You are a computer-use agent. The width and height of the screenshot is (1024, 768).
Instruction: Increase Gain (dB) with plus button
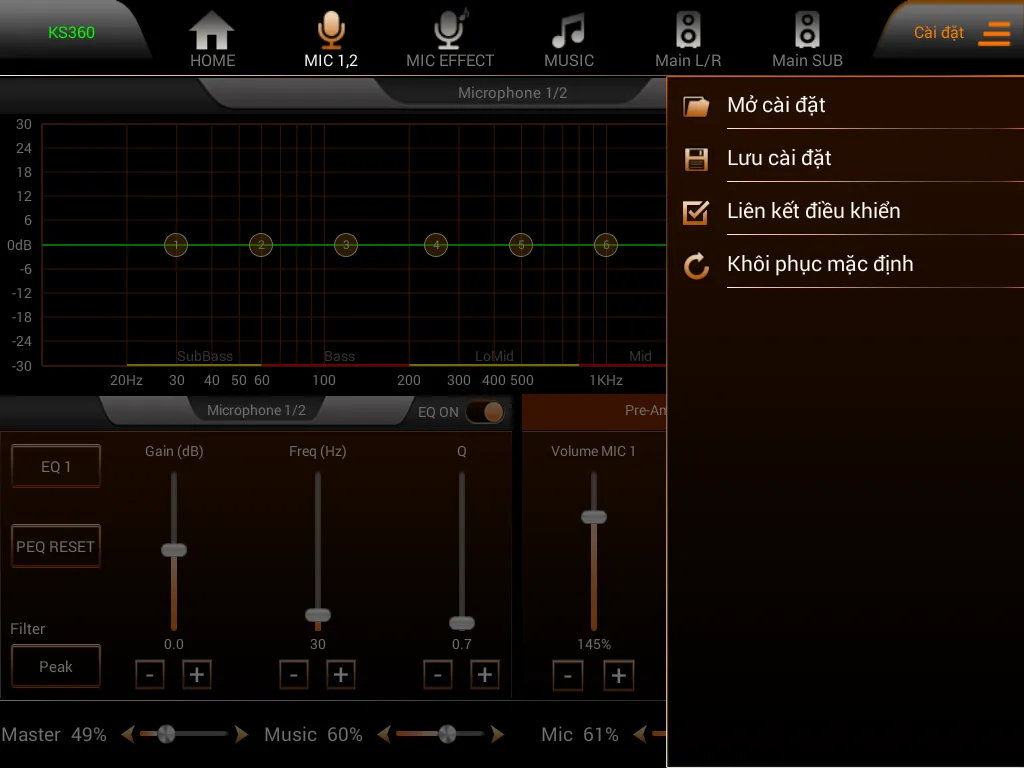click(x=197, y=675)
